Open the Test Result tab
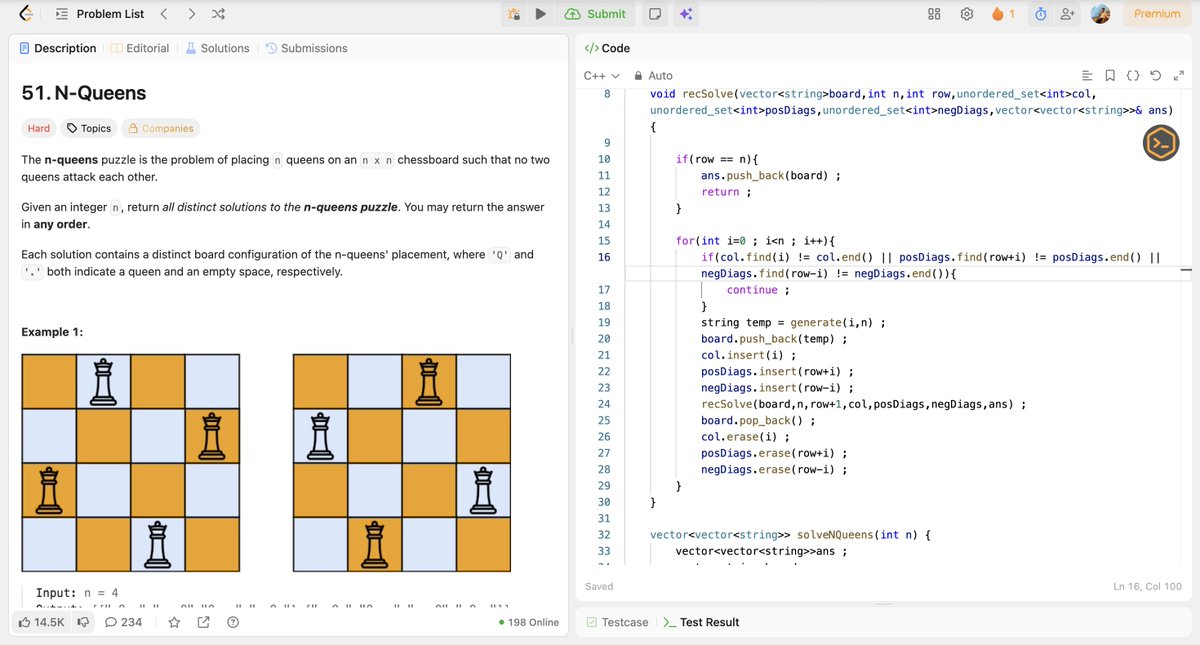The image size is (1200, 645). tap(702, 622)
